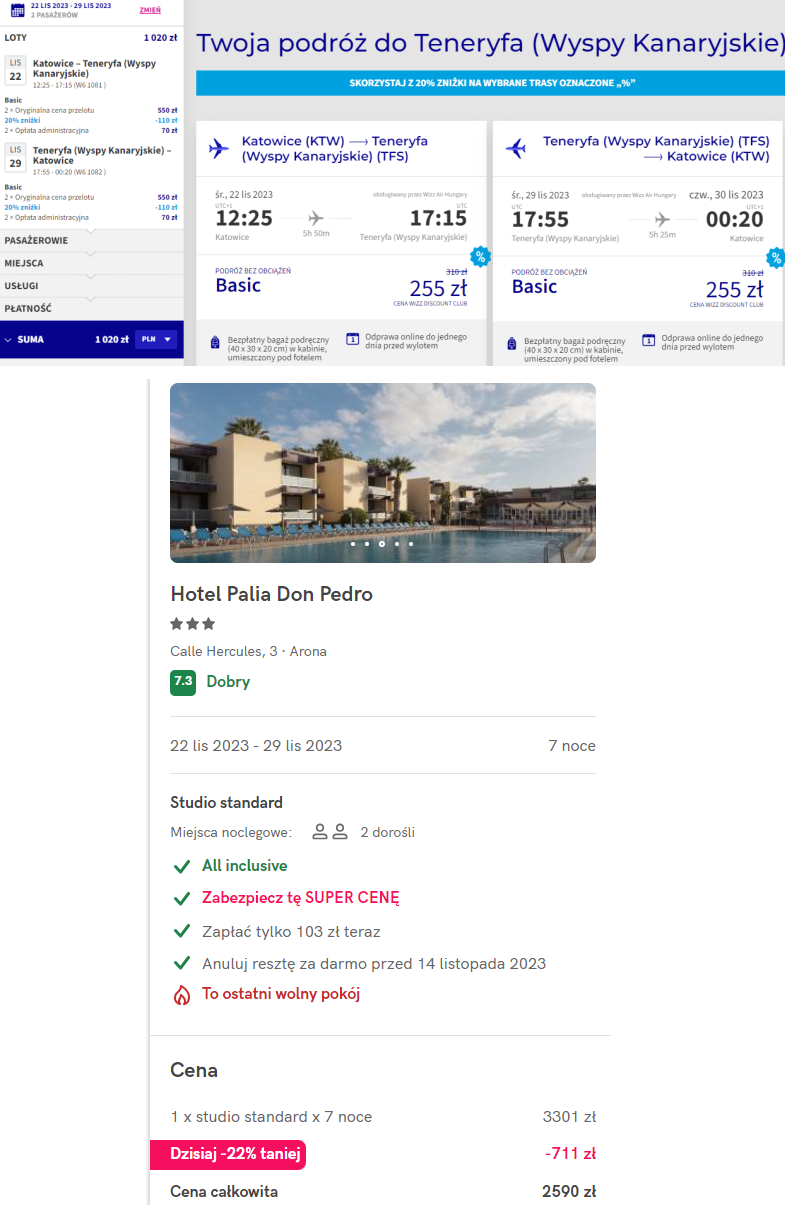
Task: Click the return arrival time 00:20
Action: pos(734,218)
